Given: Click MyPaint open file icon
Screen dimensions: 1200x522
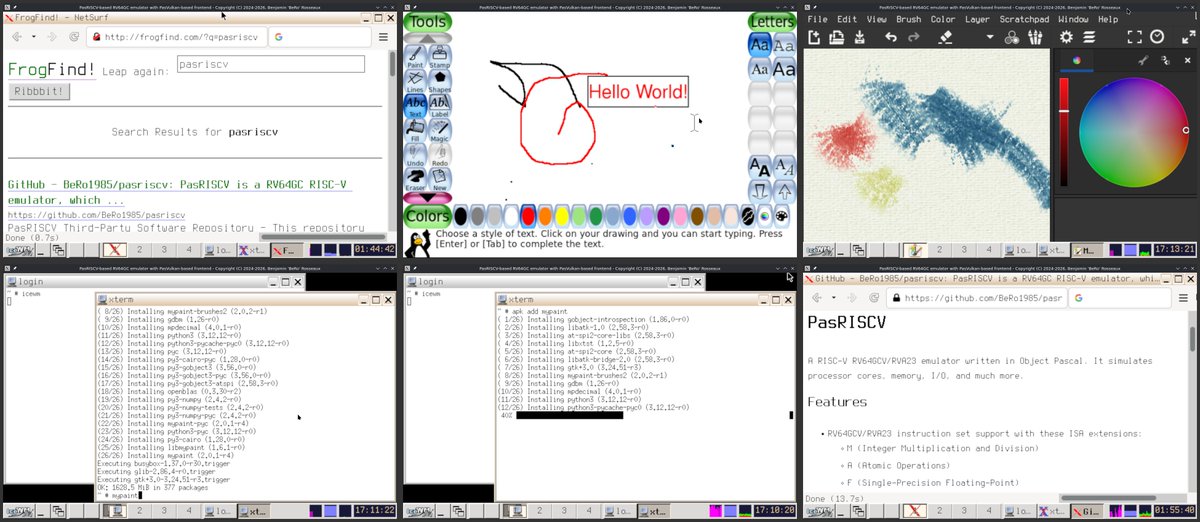Looking at the screenshot, I should [x=837, y=37].
